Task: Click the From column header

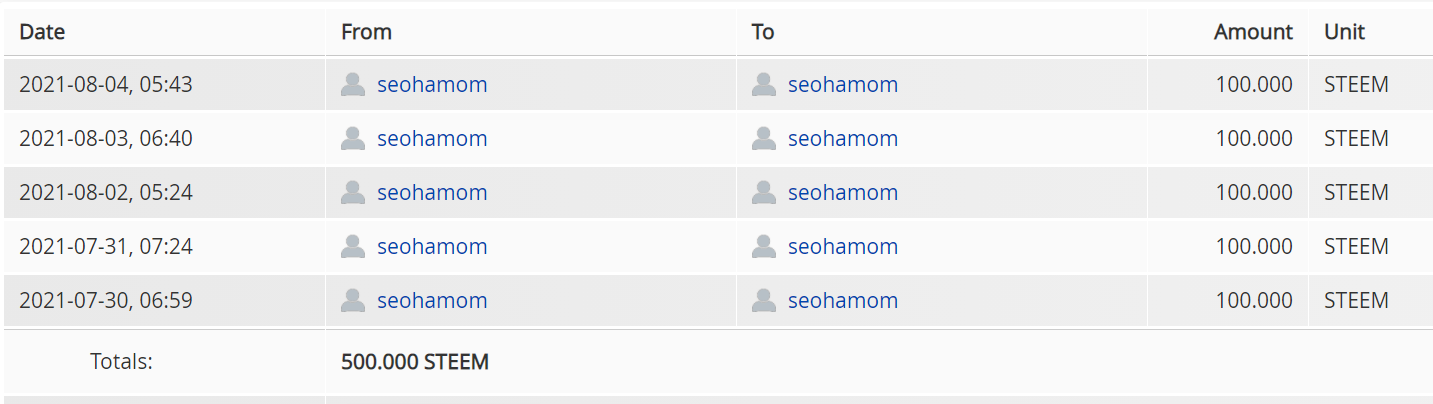Action: click(366, 32)
